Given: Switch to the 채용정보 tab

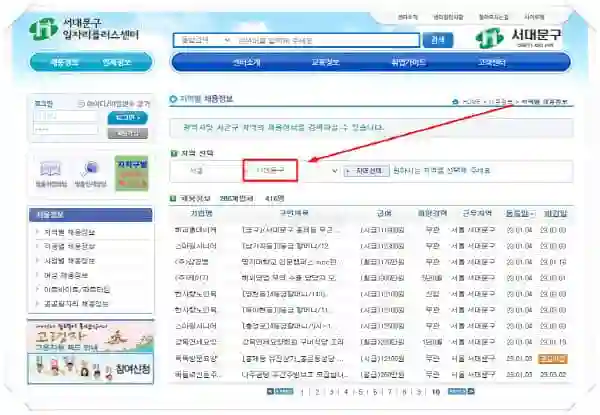Looking at the screenshot, I should click(65, 62).
